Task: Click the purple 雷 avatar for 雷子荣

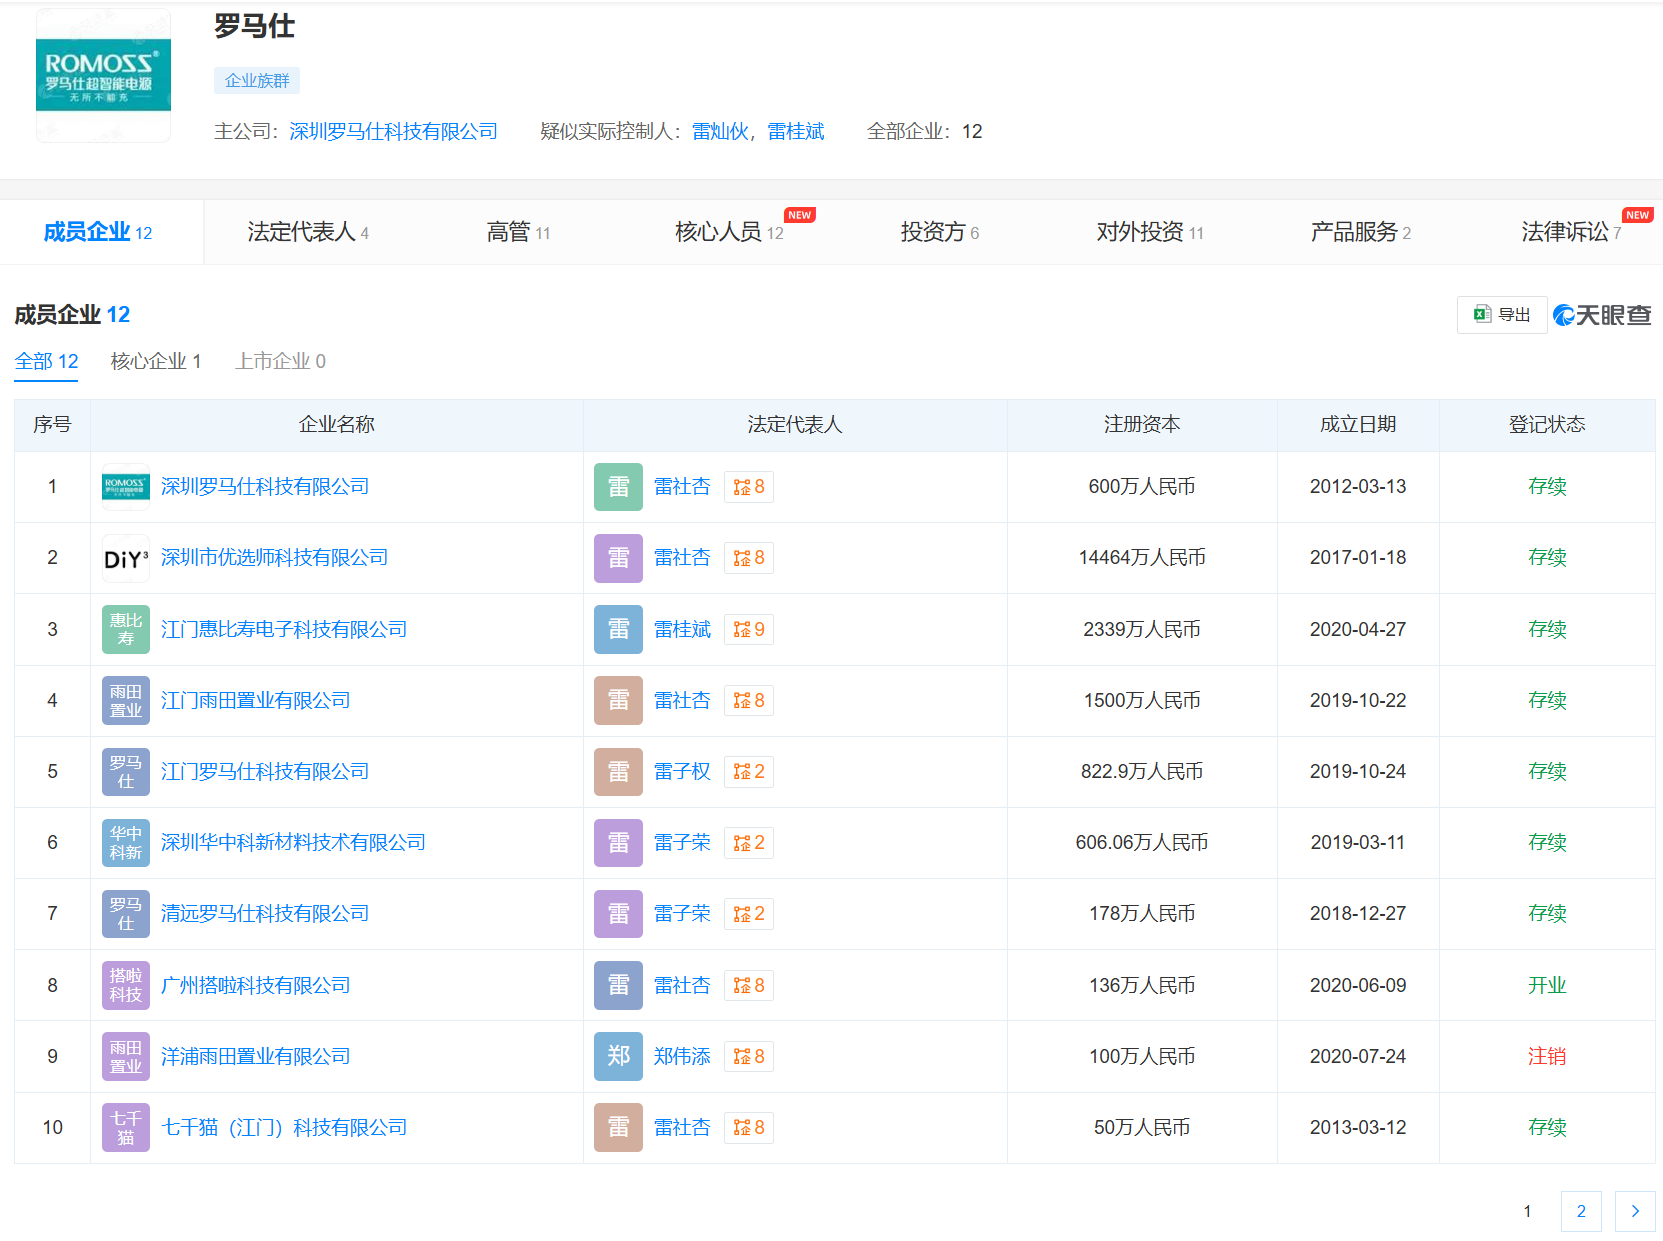Action: [617, 842]
